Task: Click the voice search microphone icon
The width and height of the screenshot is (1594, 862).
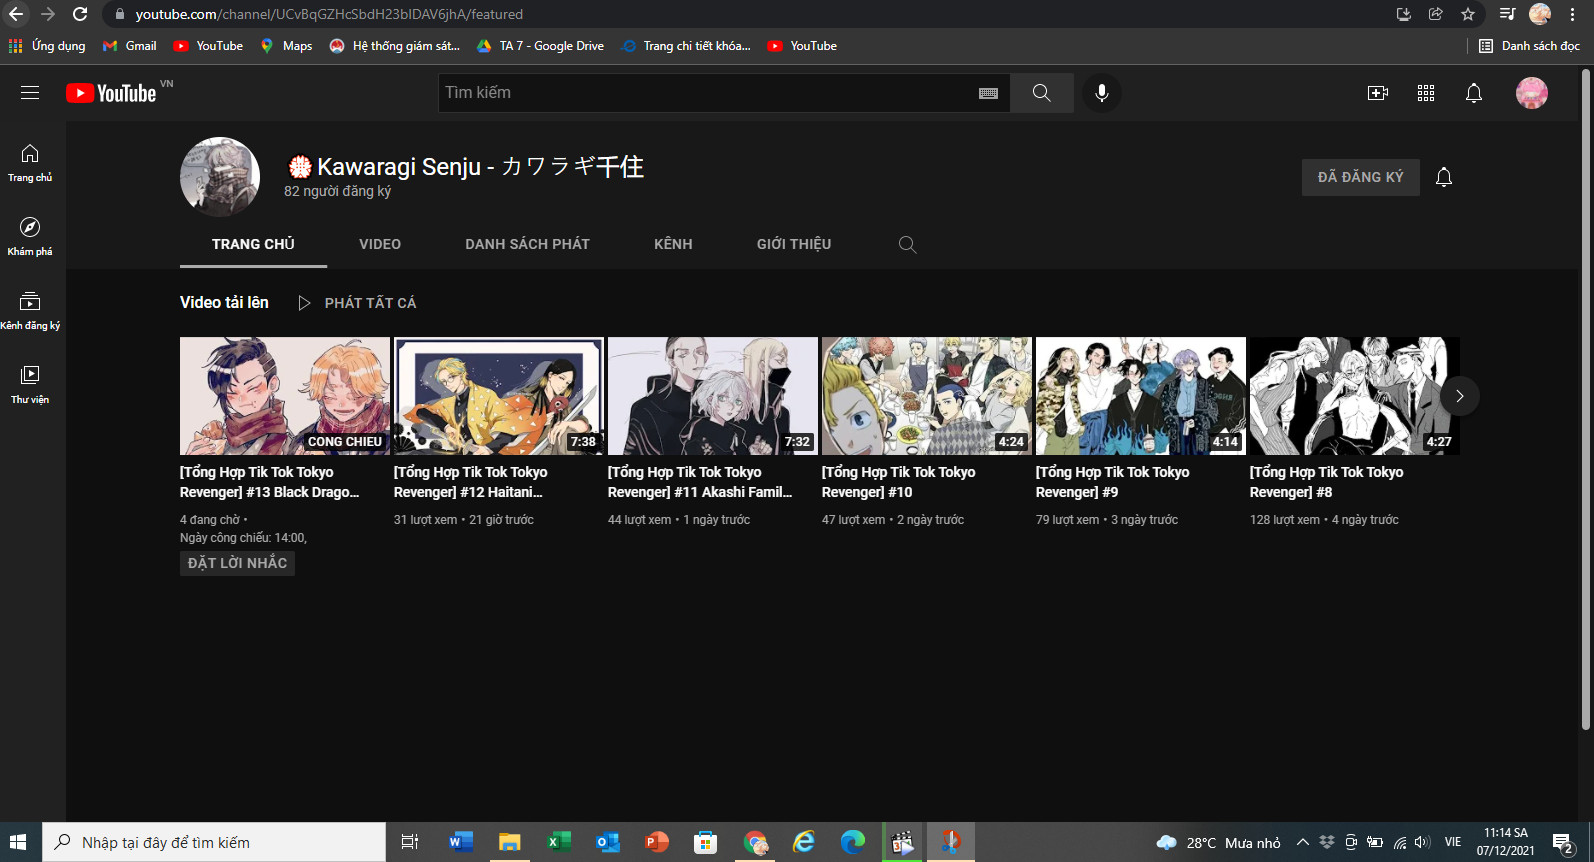Action: [1101, 93]
